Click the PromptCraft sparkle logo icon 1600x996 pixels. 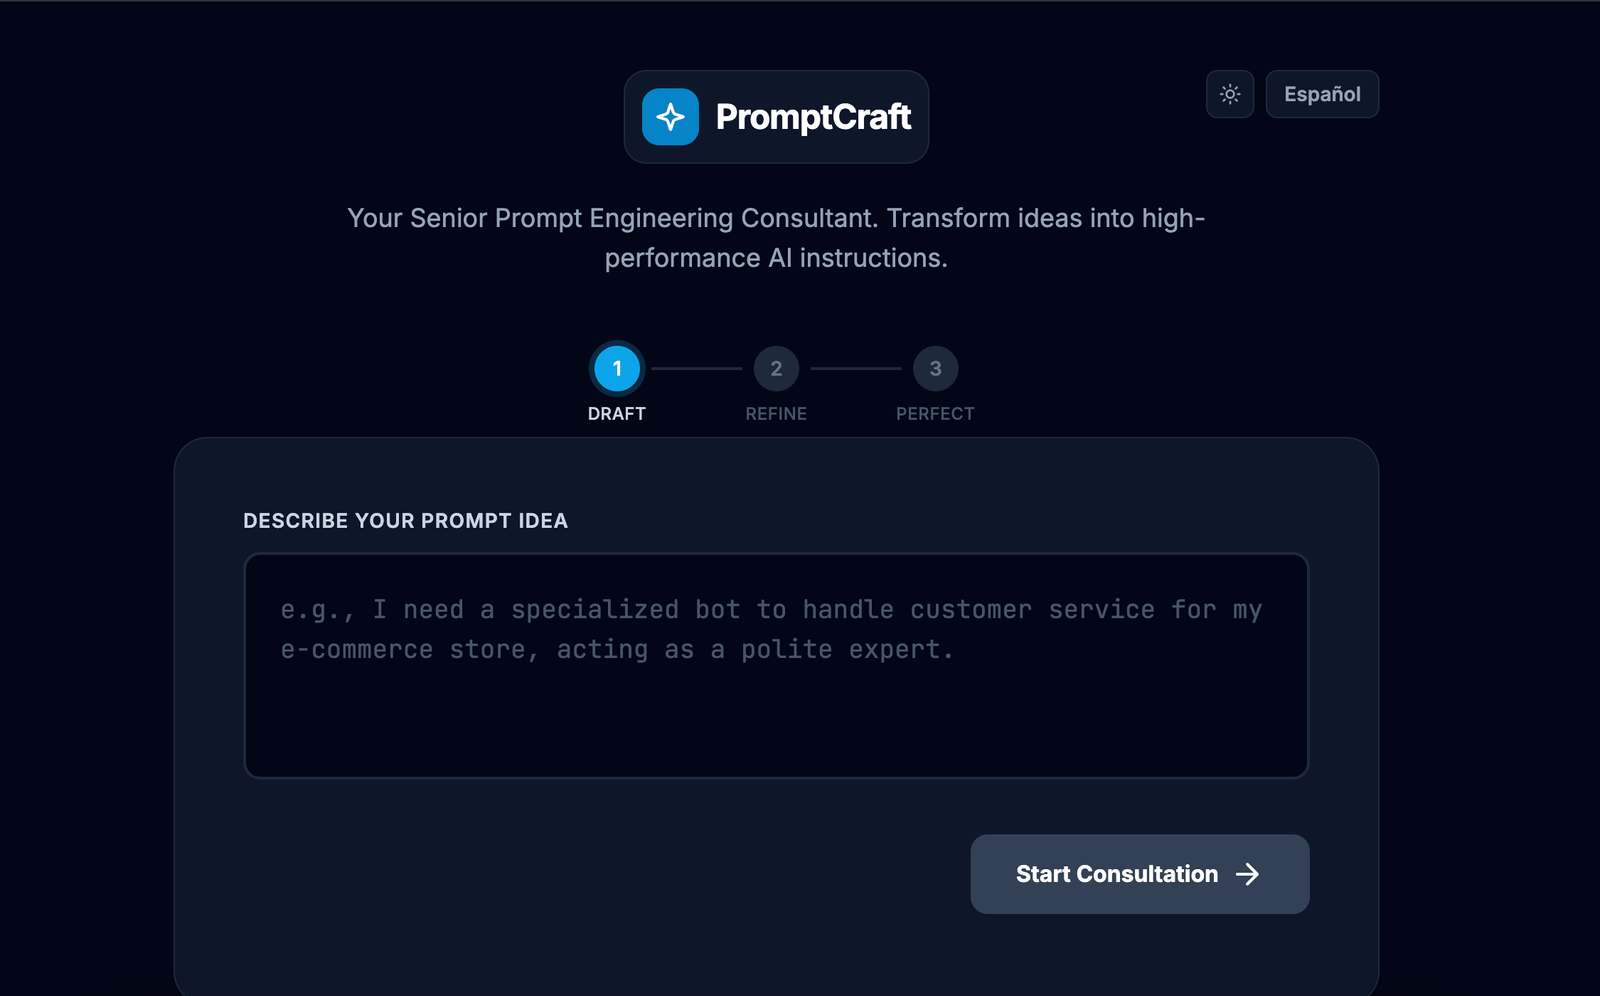(671, 116)
